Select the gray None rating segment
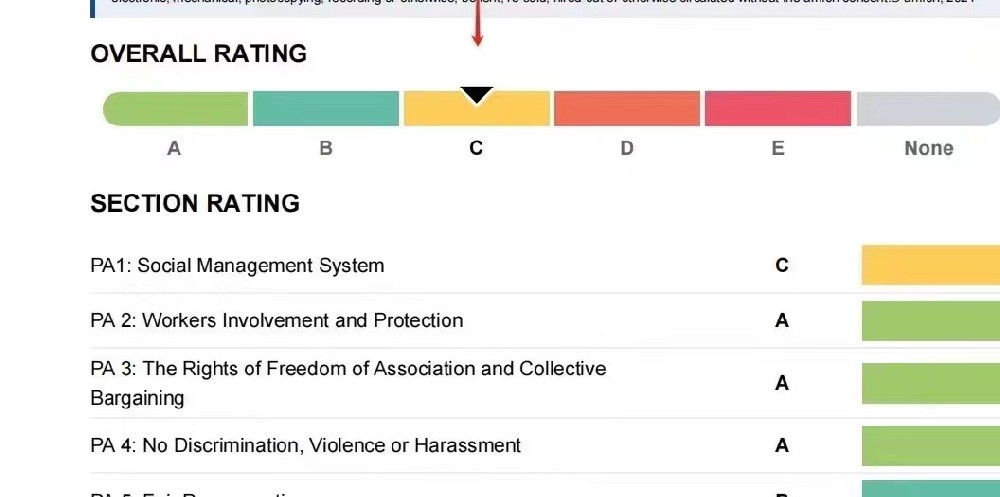 [x=928, y=108]
